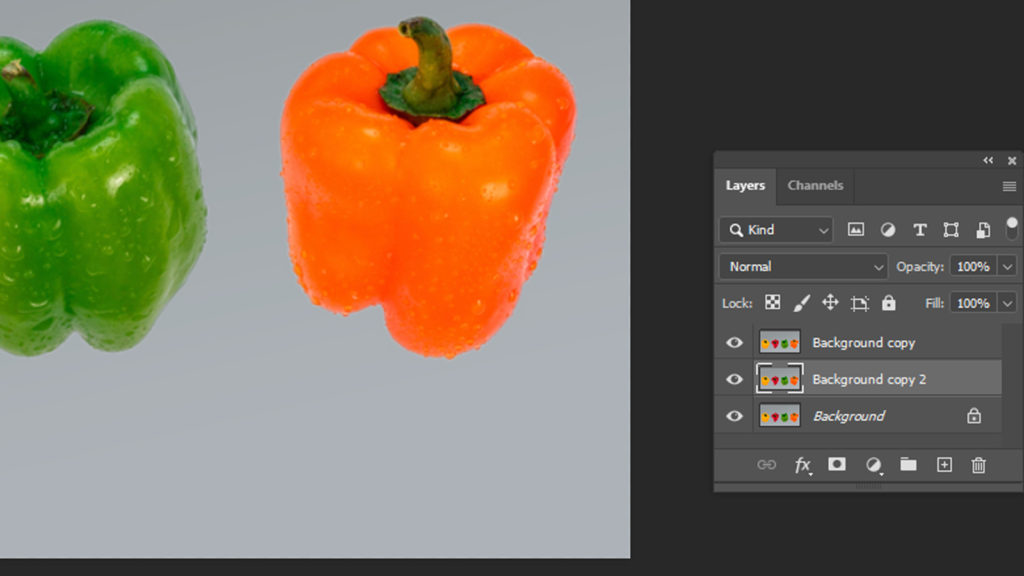Image resolution: width=1024 pixels, height=576 pixels.
Task: Open the Normal blend mode dropdown
Action: 803,266
